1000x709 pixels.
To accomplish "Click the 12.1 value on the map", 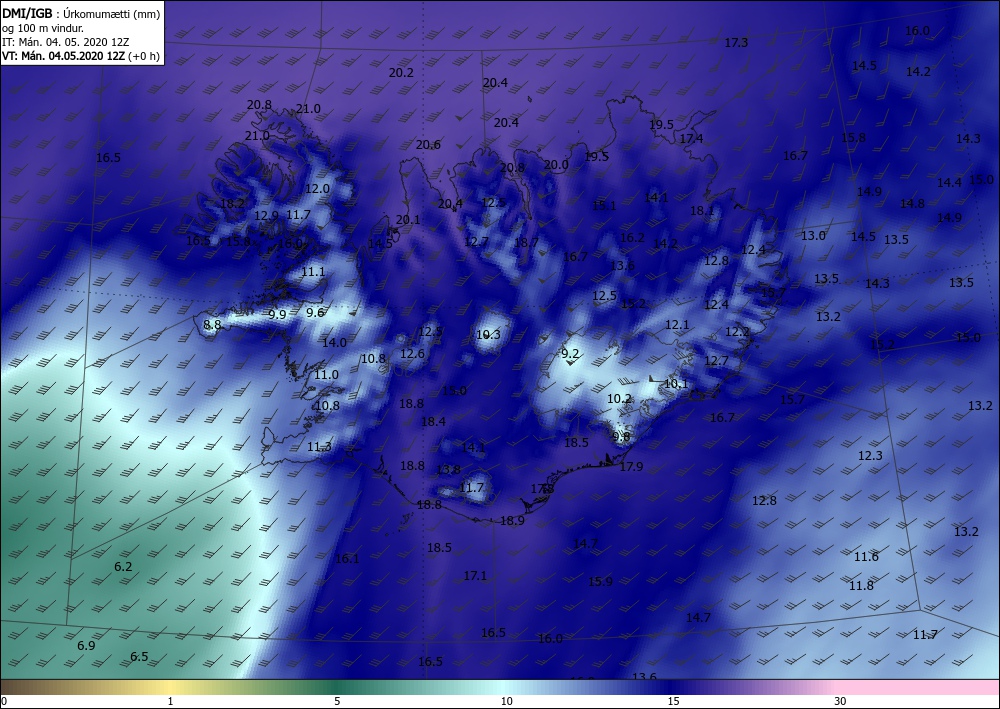I will click(677, 325).
